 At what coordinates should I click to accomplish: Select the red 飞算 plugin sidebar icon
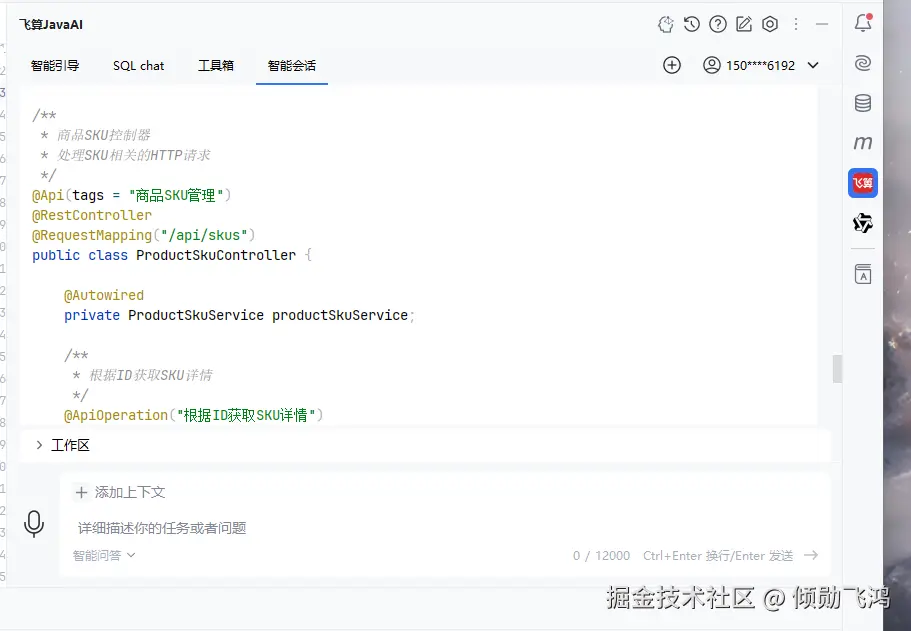pos(863,183)
